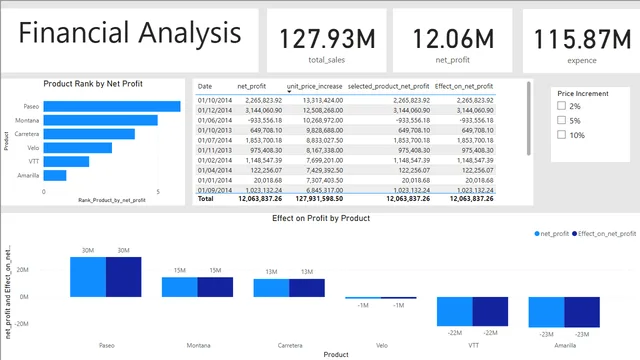Click the Total row label
The height and width of the screenshot is (360, 640).
pyautogui.click(x=205, y=199)
